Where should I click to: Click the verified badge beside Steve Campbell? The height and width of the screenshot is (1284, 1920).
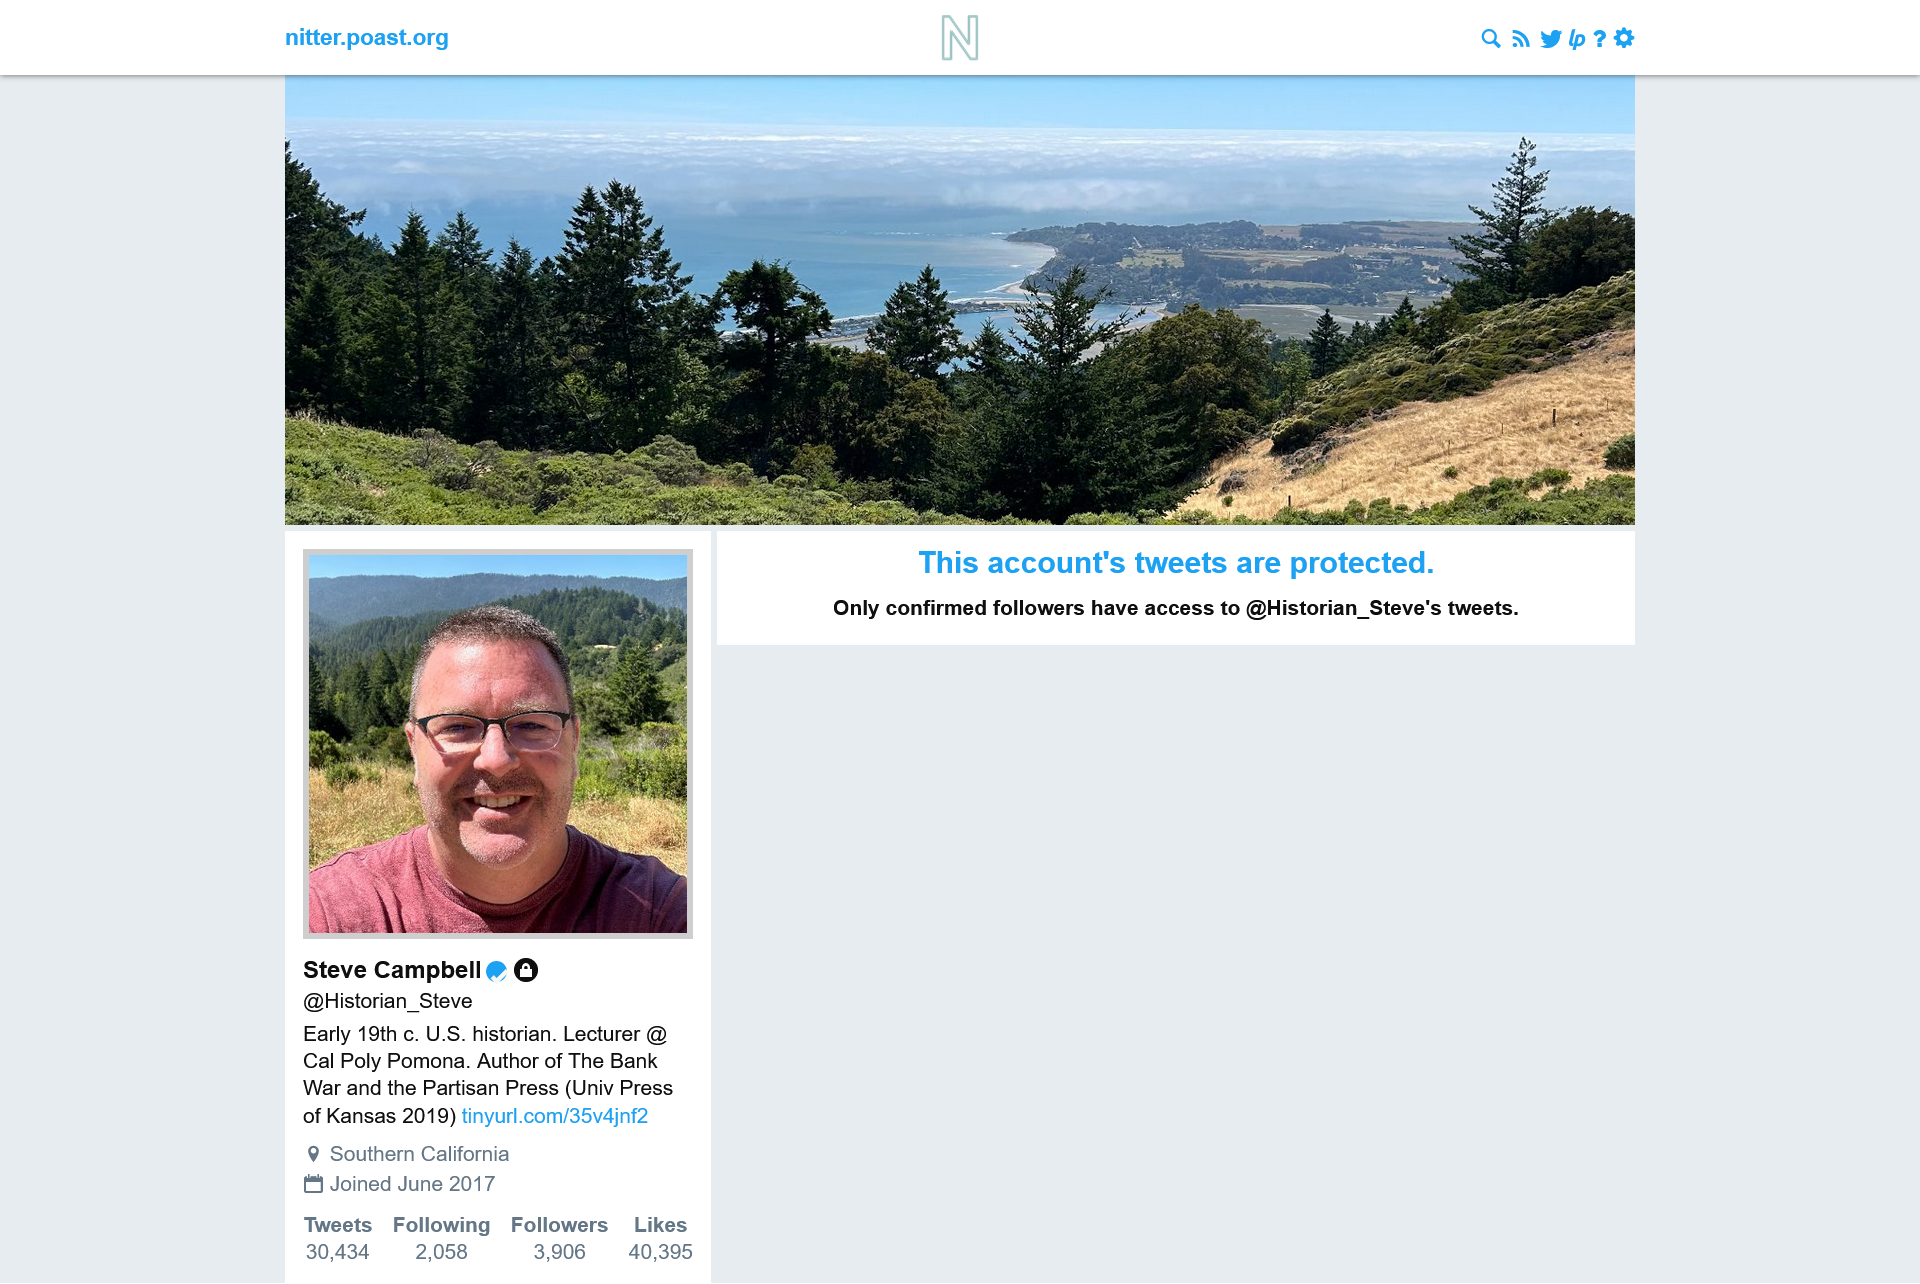pyautogui.click(x=496, y=970)
